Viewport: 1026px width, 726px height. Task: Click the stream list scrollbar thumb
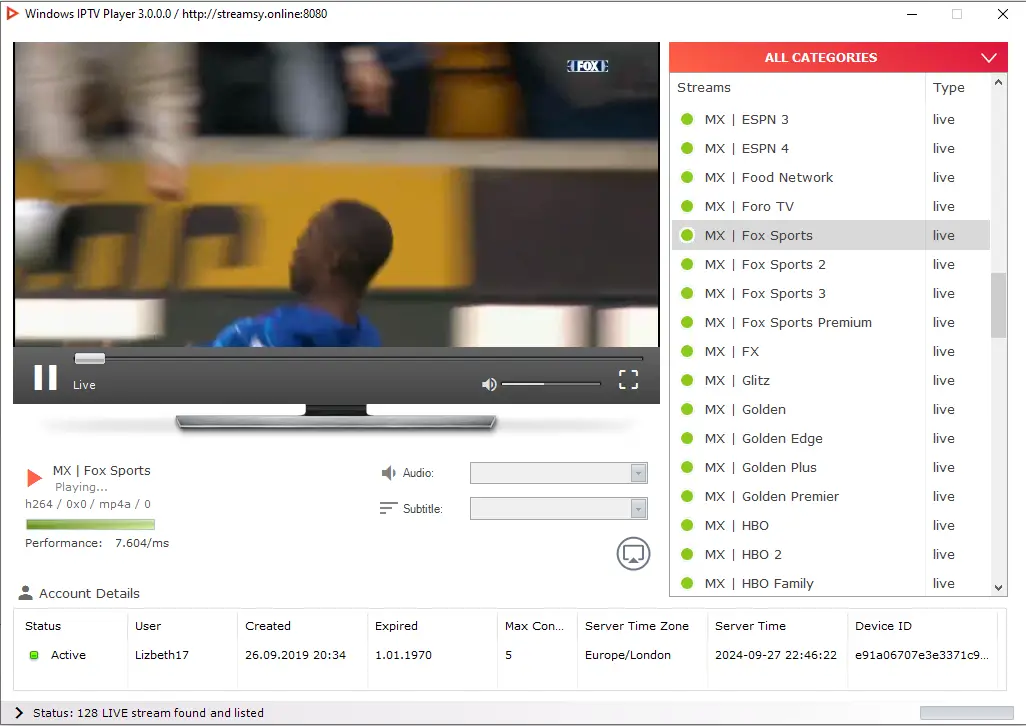(x=998, y=305)
